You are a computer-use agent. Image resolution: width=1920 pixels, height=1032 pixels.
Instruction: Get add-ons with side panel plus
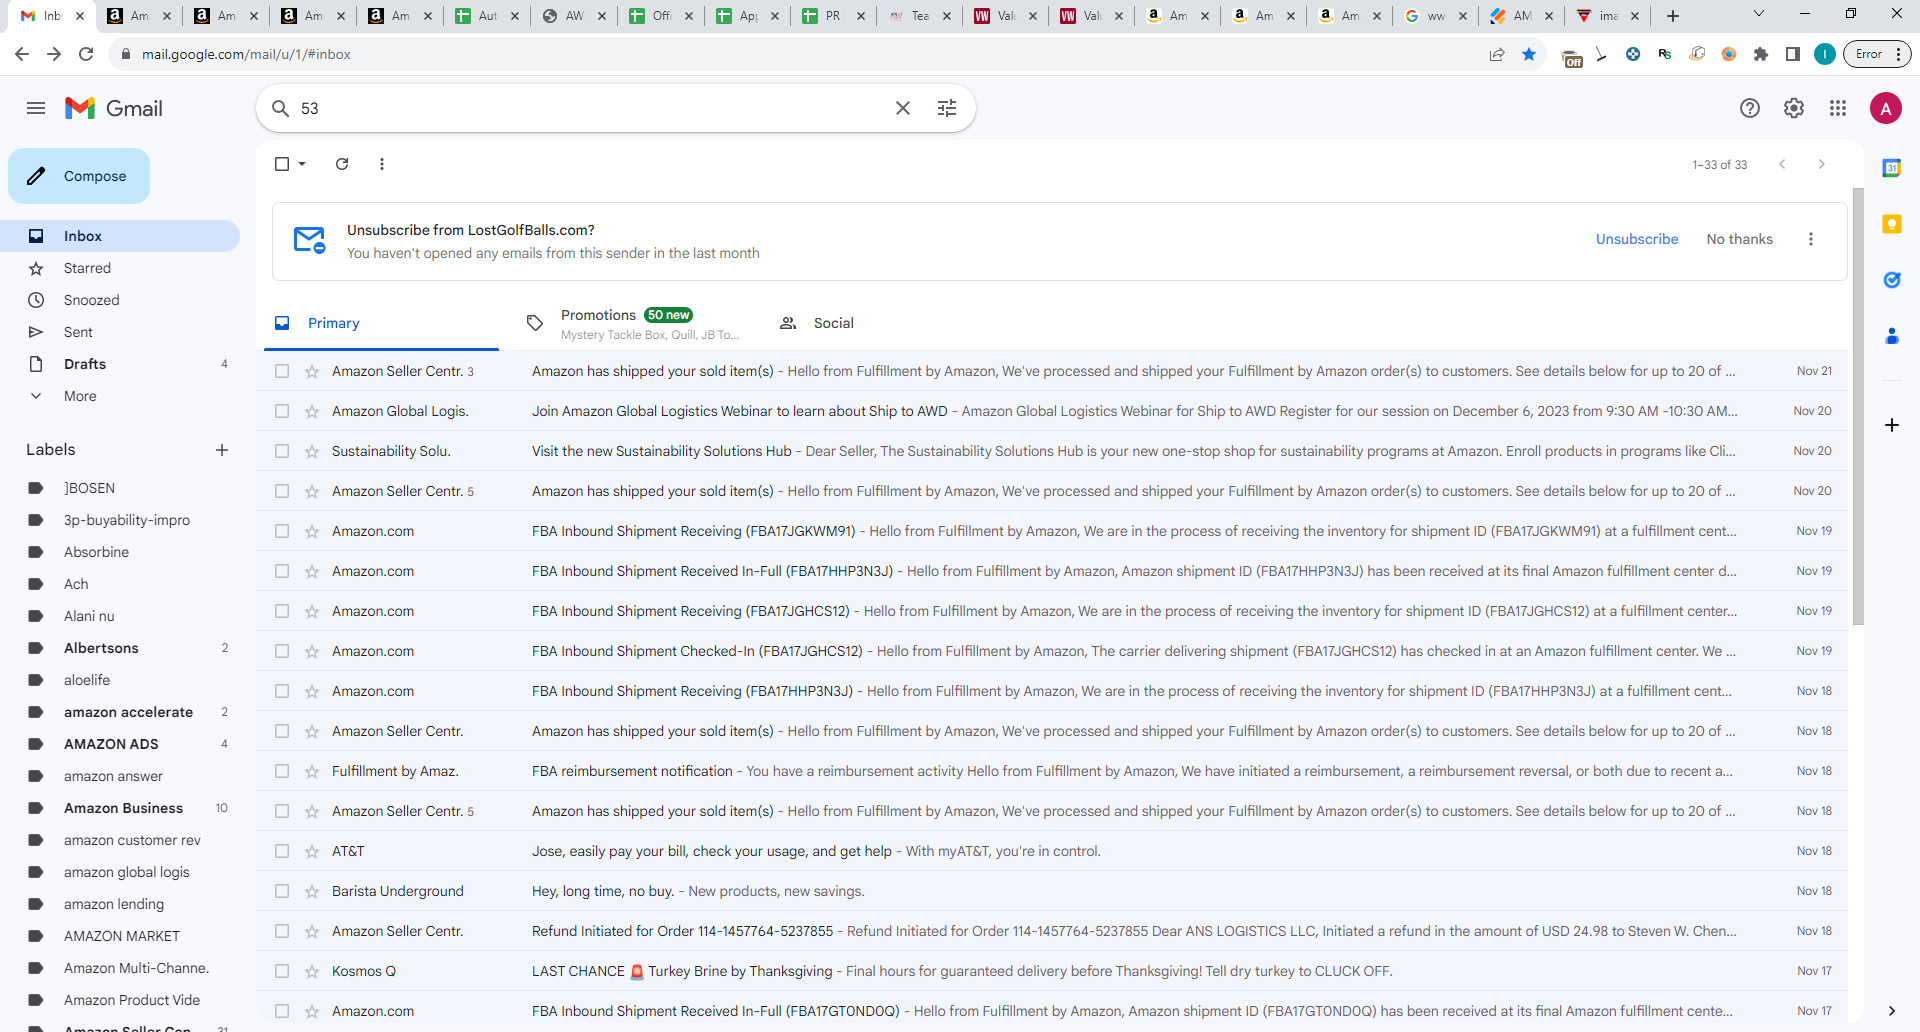pos(1892,425)
